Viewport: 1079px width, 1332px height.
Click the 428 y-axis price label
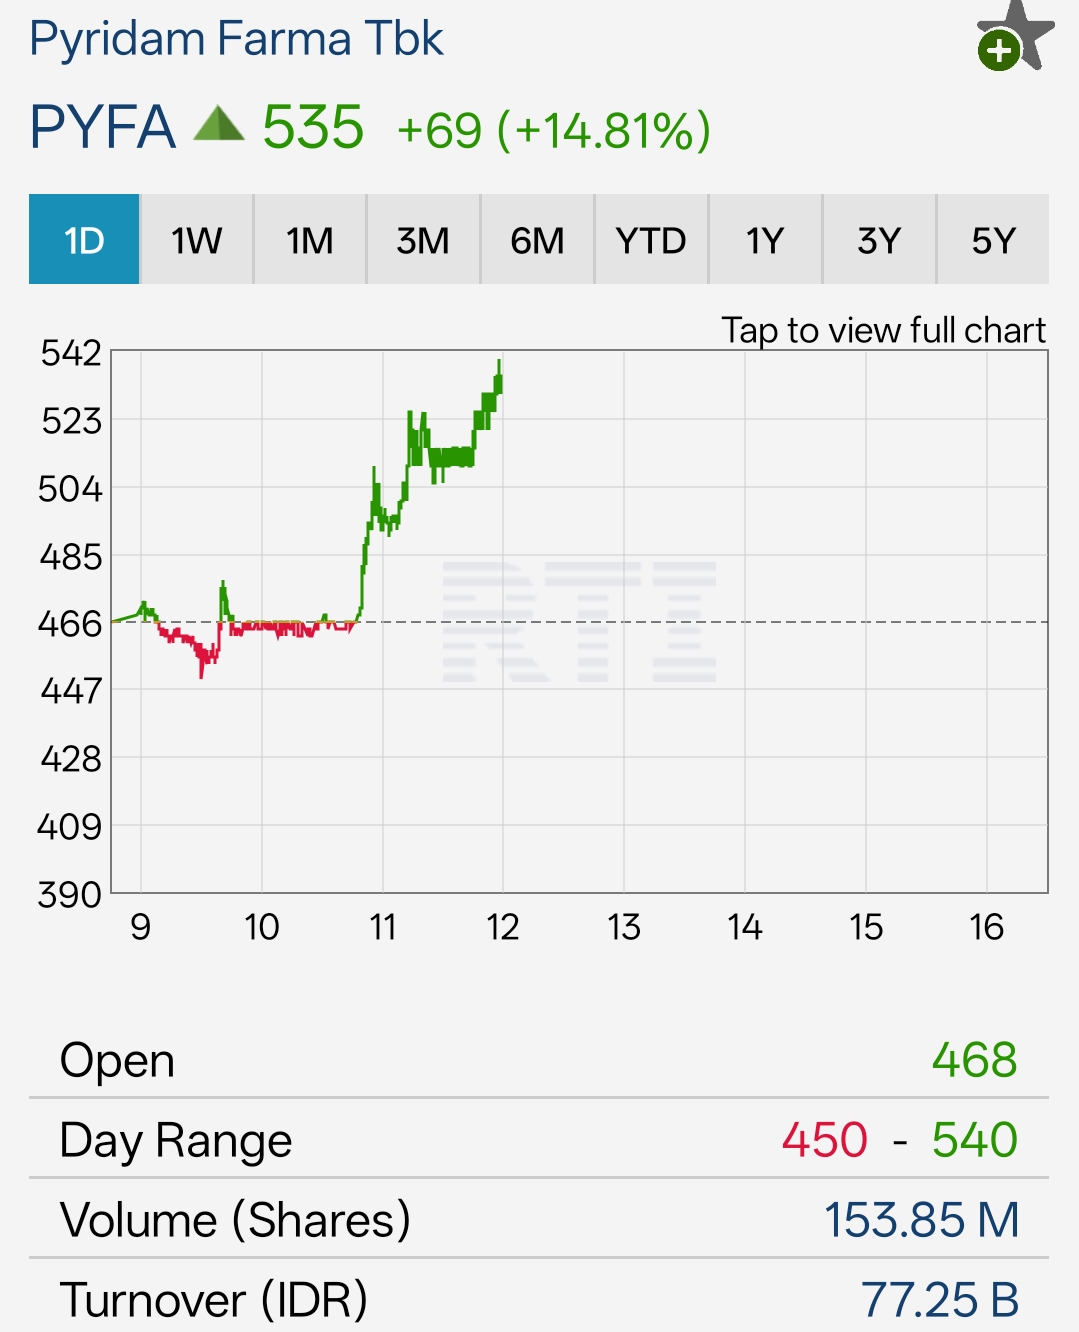(71, 759)
